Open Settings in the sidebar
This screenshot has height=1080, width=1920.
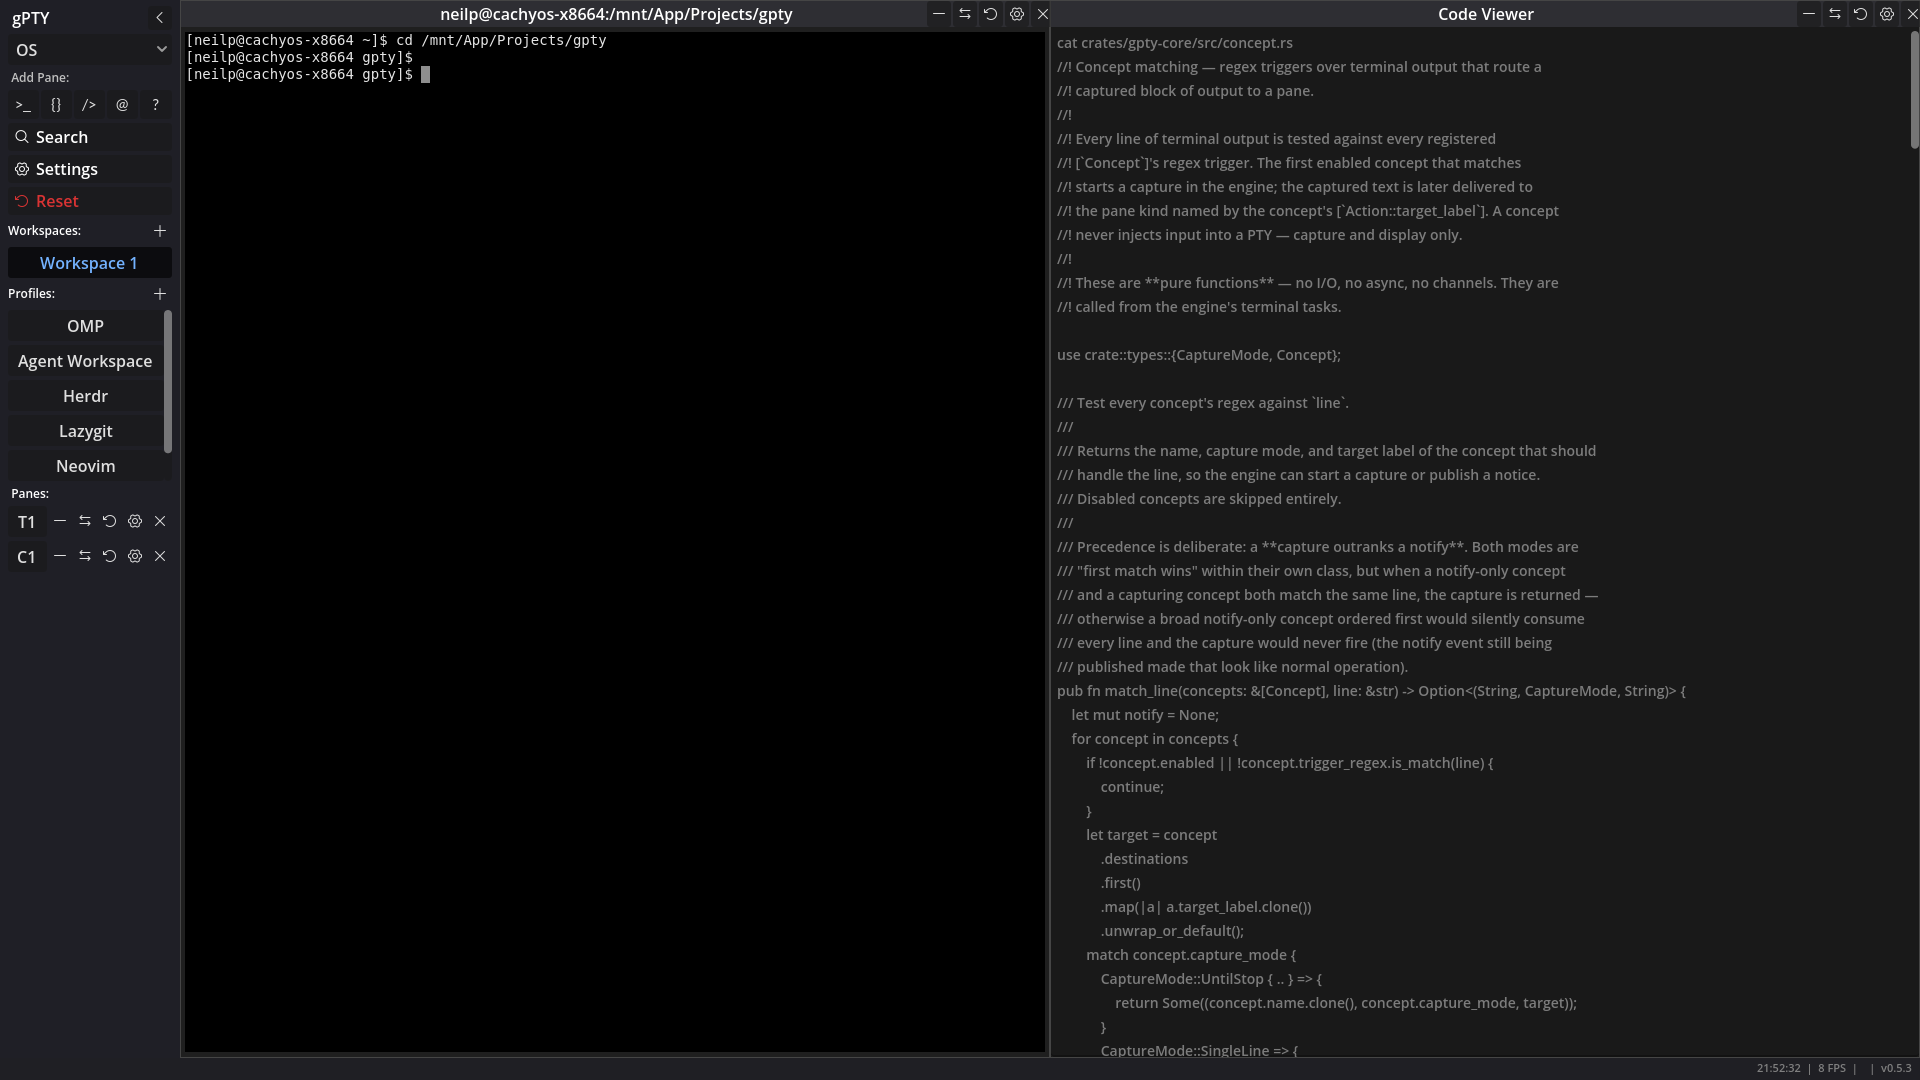[90, 169]
